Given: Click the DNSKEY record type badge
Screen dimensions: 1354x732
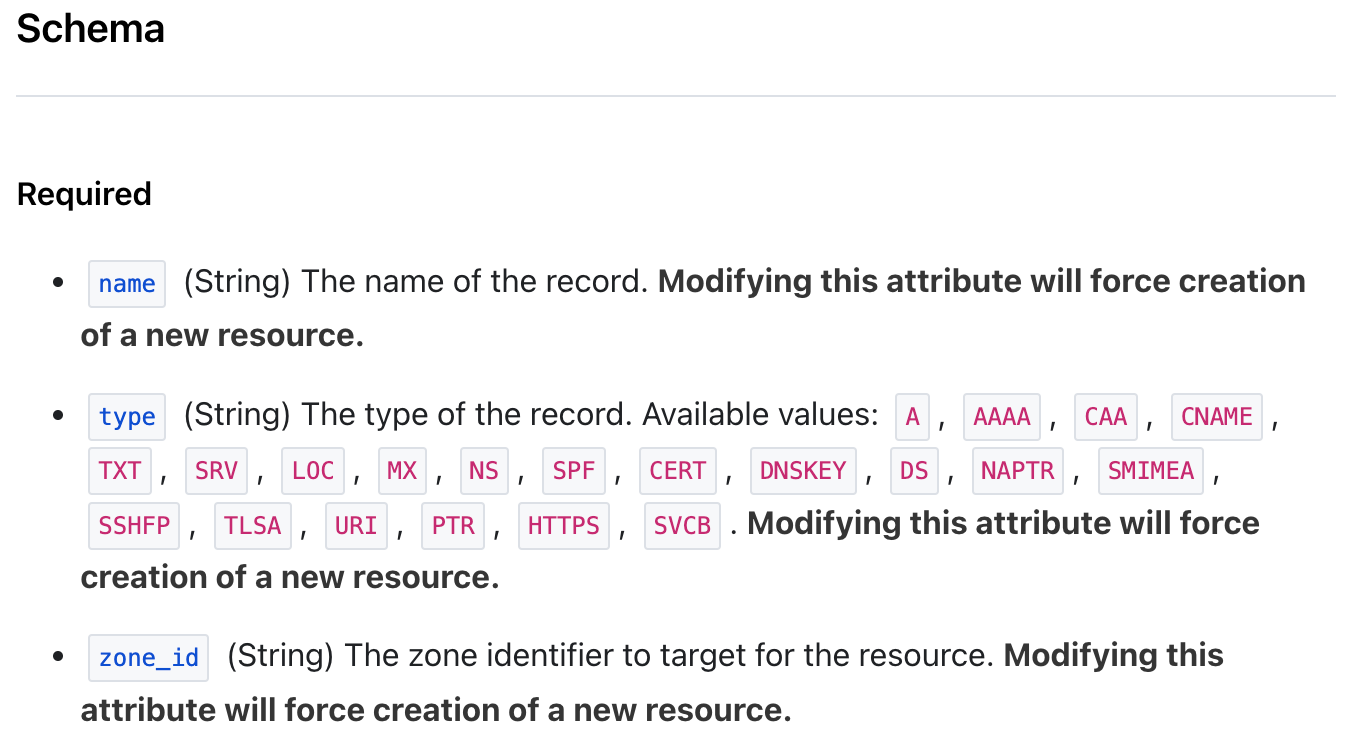Looking at the screenshot, I should click(x=803, y=471).
